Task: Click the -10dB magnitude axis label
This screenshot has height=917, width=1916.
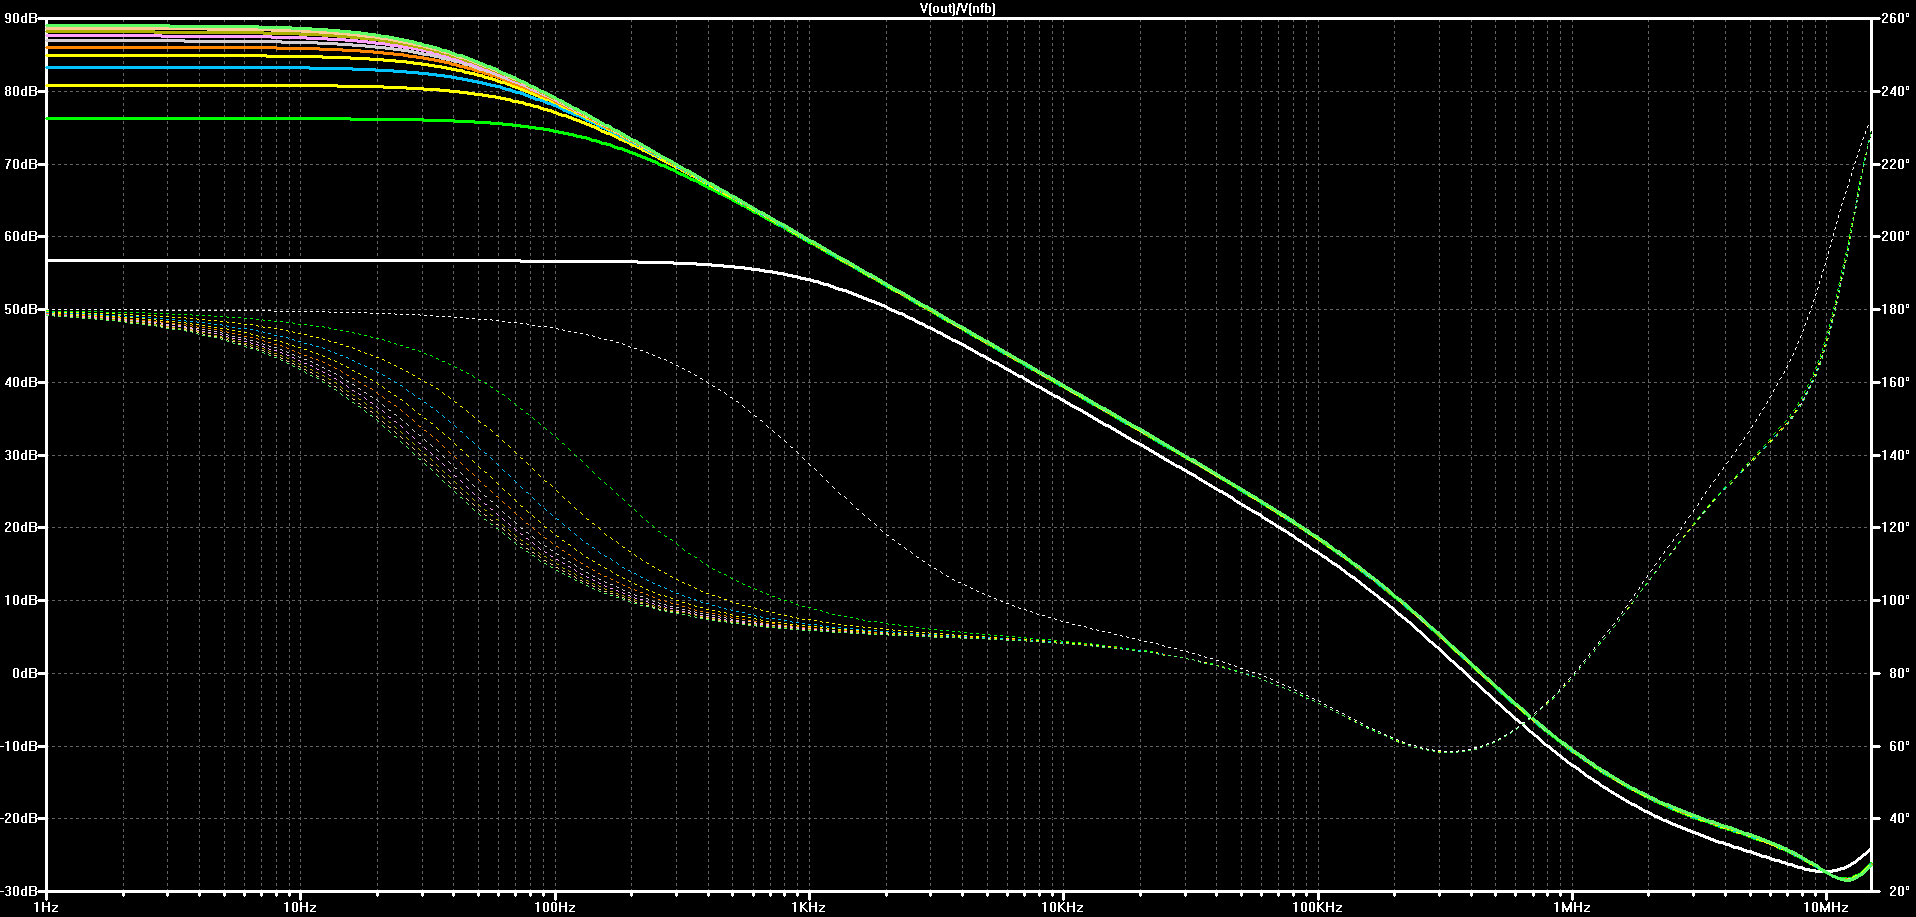Action: click(19, 746)
